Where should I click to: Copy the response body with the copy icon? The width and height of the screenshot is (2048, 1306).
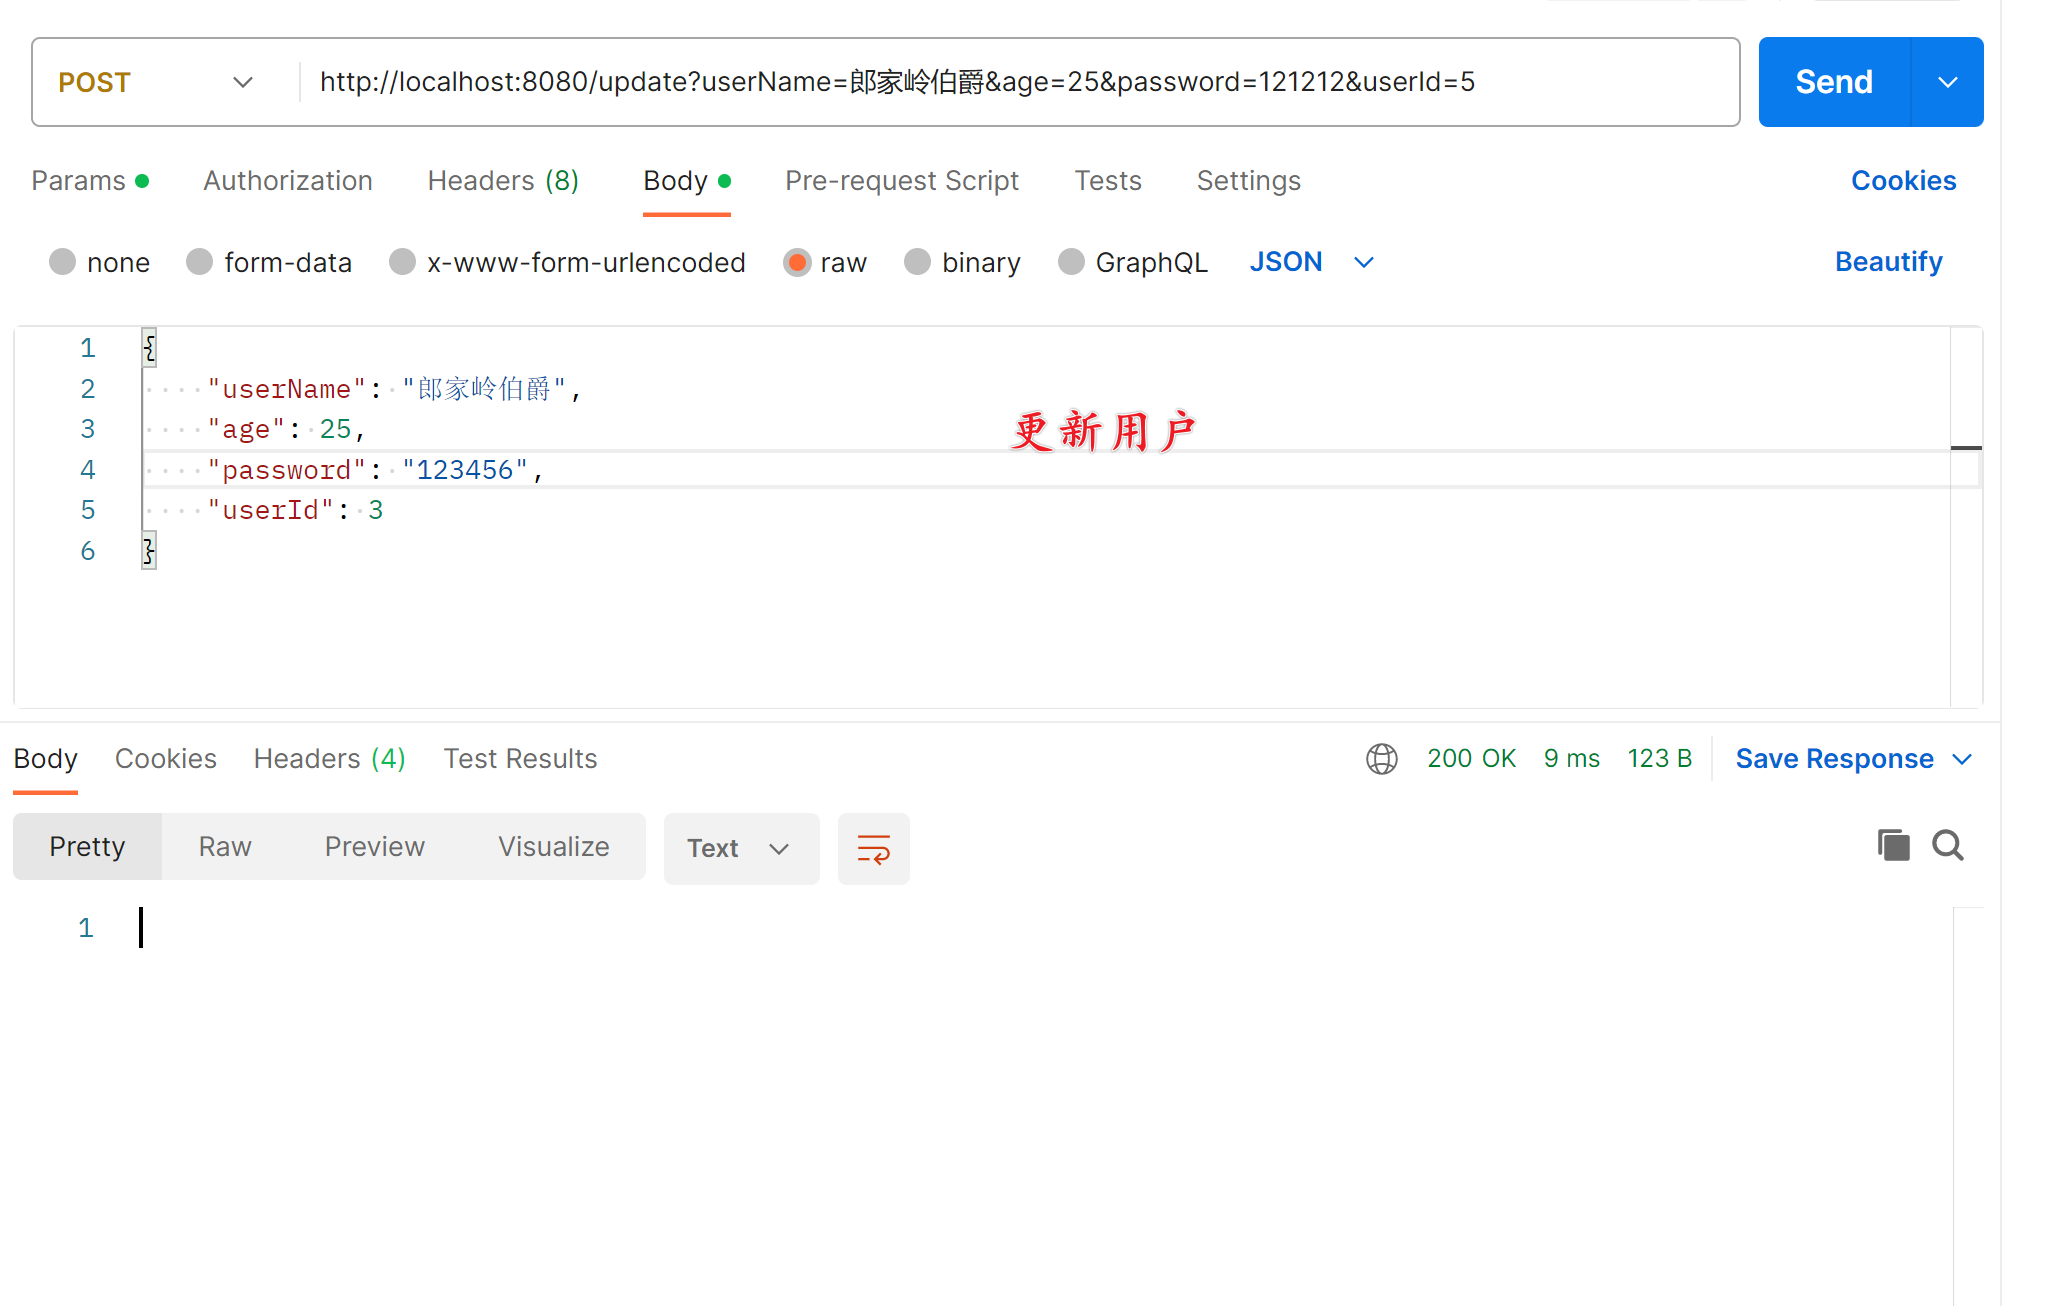click(x=1893, y=846)
